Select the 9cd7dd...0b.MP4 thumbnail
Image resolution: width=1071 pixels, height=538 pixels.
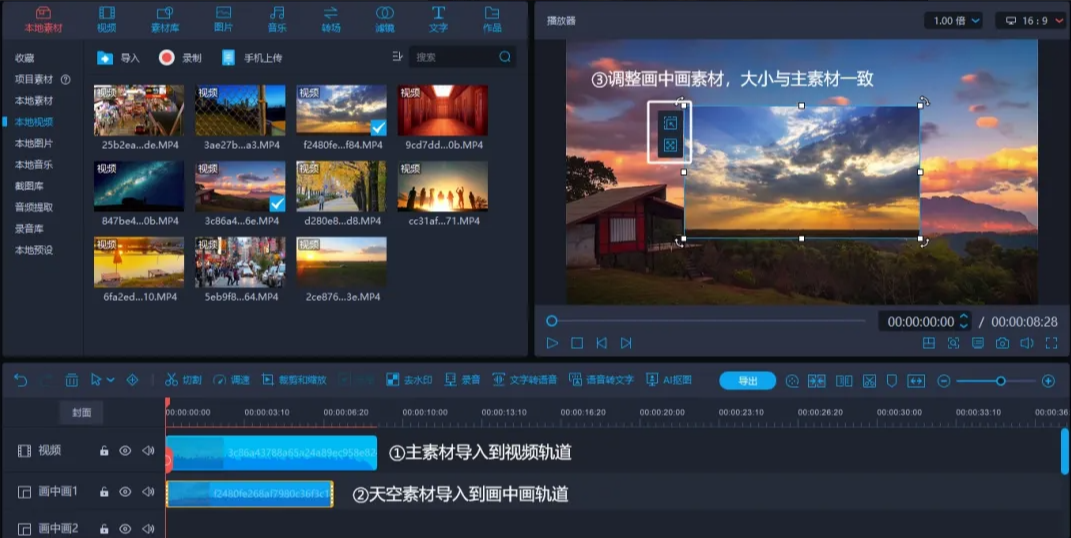click(x=443, y=110)
